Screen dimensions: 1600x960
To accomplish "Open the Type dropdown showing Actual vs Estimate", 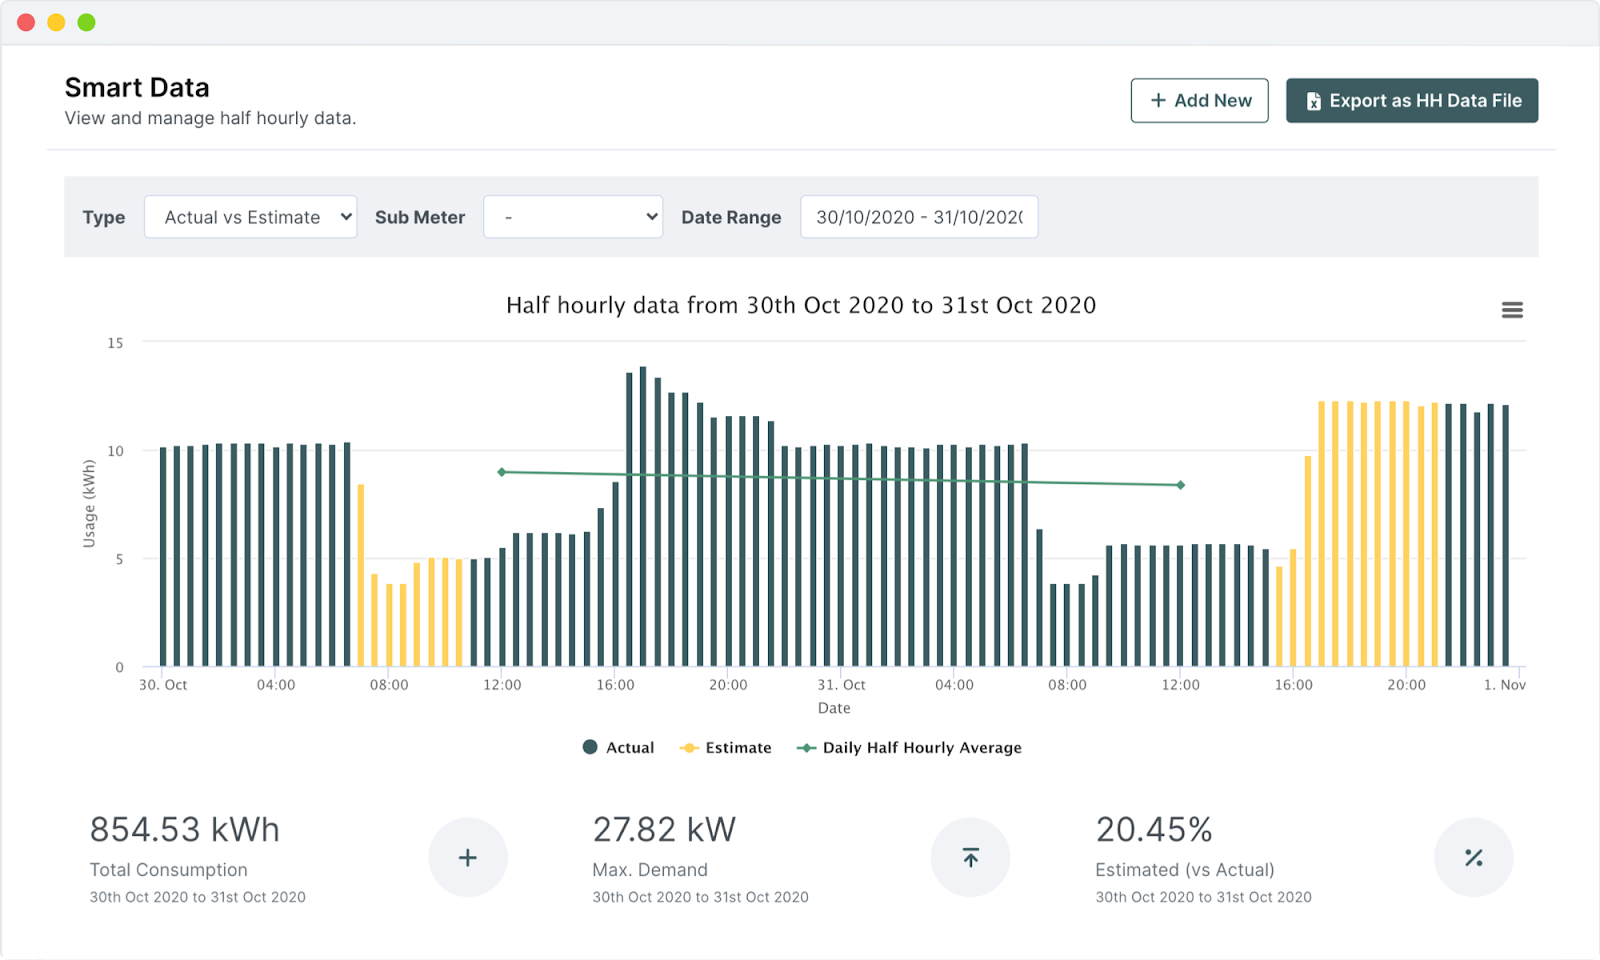I will [x=250, y=217].
